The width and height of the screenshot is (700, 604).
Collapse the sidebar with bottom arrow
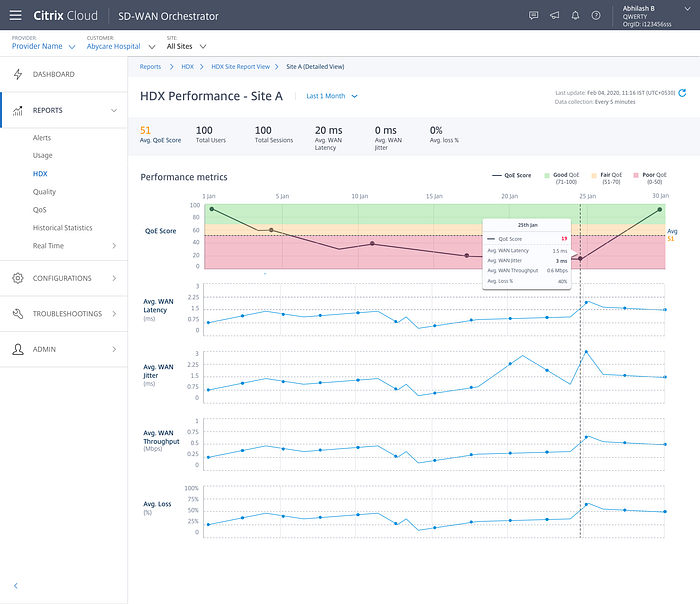coord(16,586)
